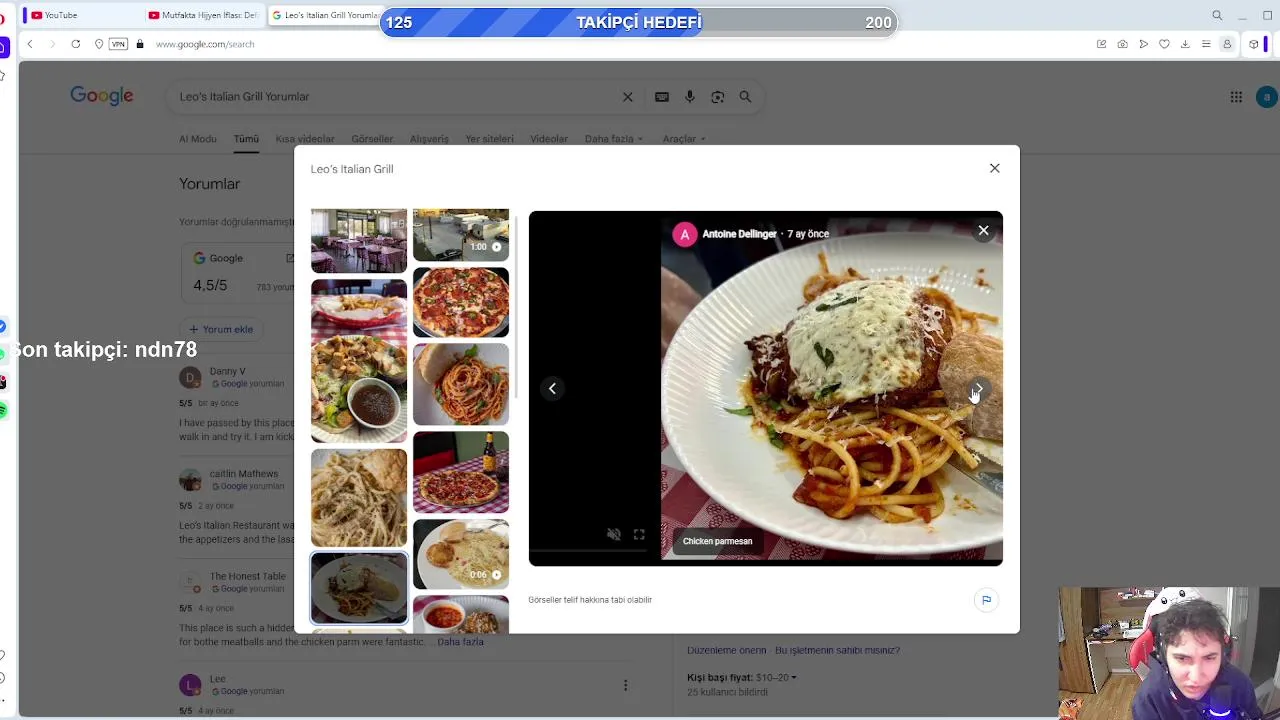1280x720 pixels.
Task: Open the creamy pasta thumbnail
Action: click(x=359, y=497)
